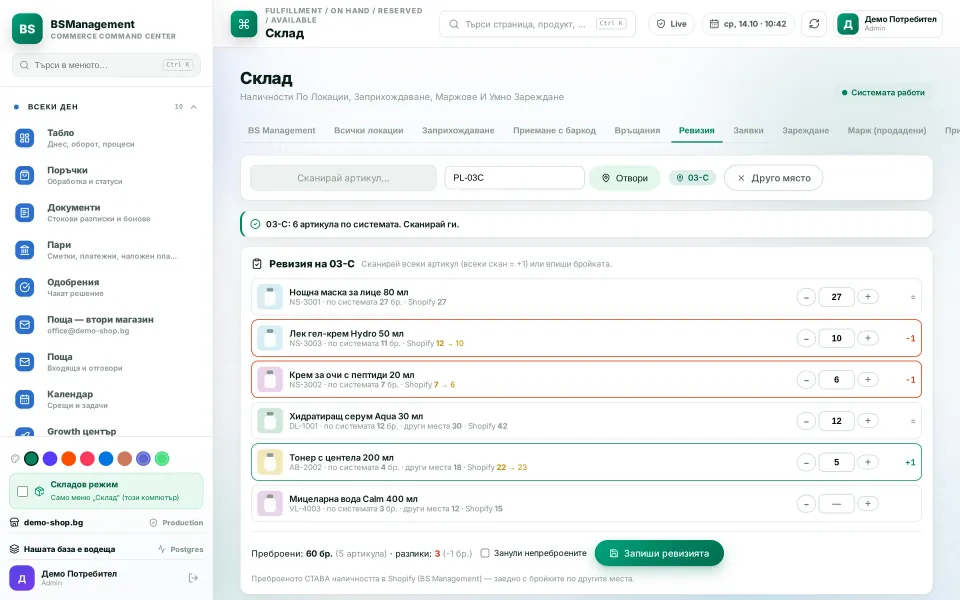Switch to the Заприхождаване tab

tap(458, 130)
